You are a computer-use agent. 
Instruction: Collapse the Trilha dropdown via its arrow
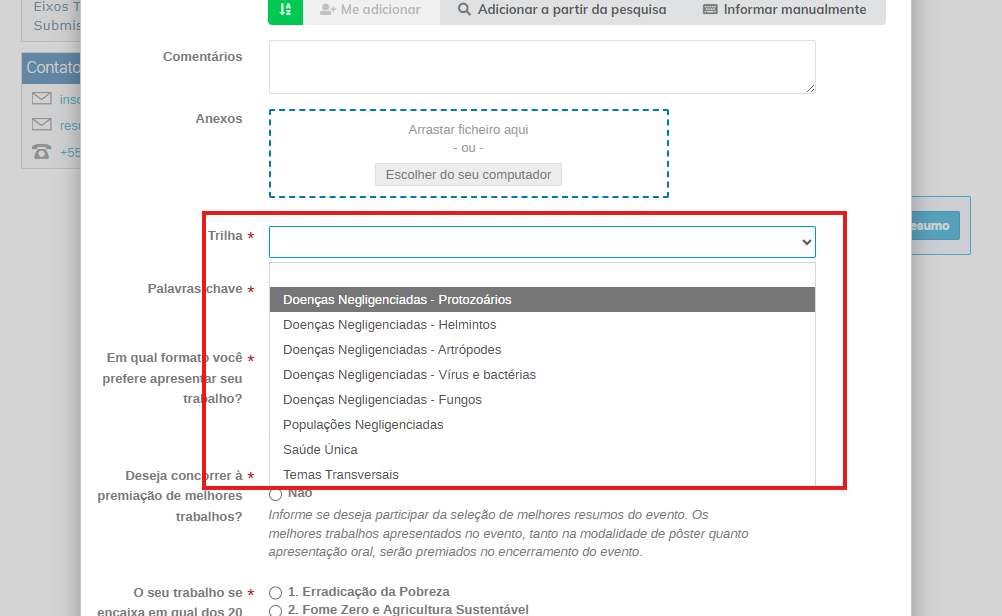[x=806, y=242]
